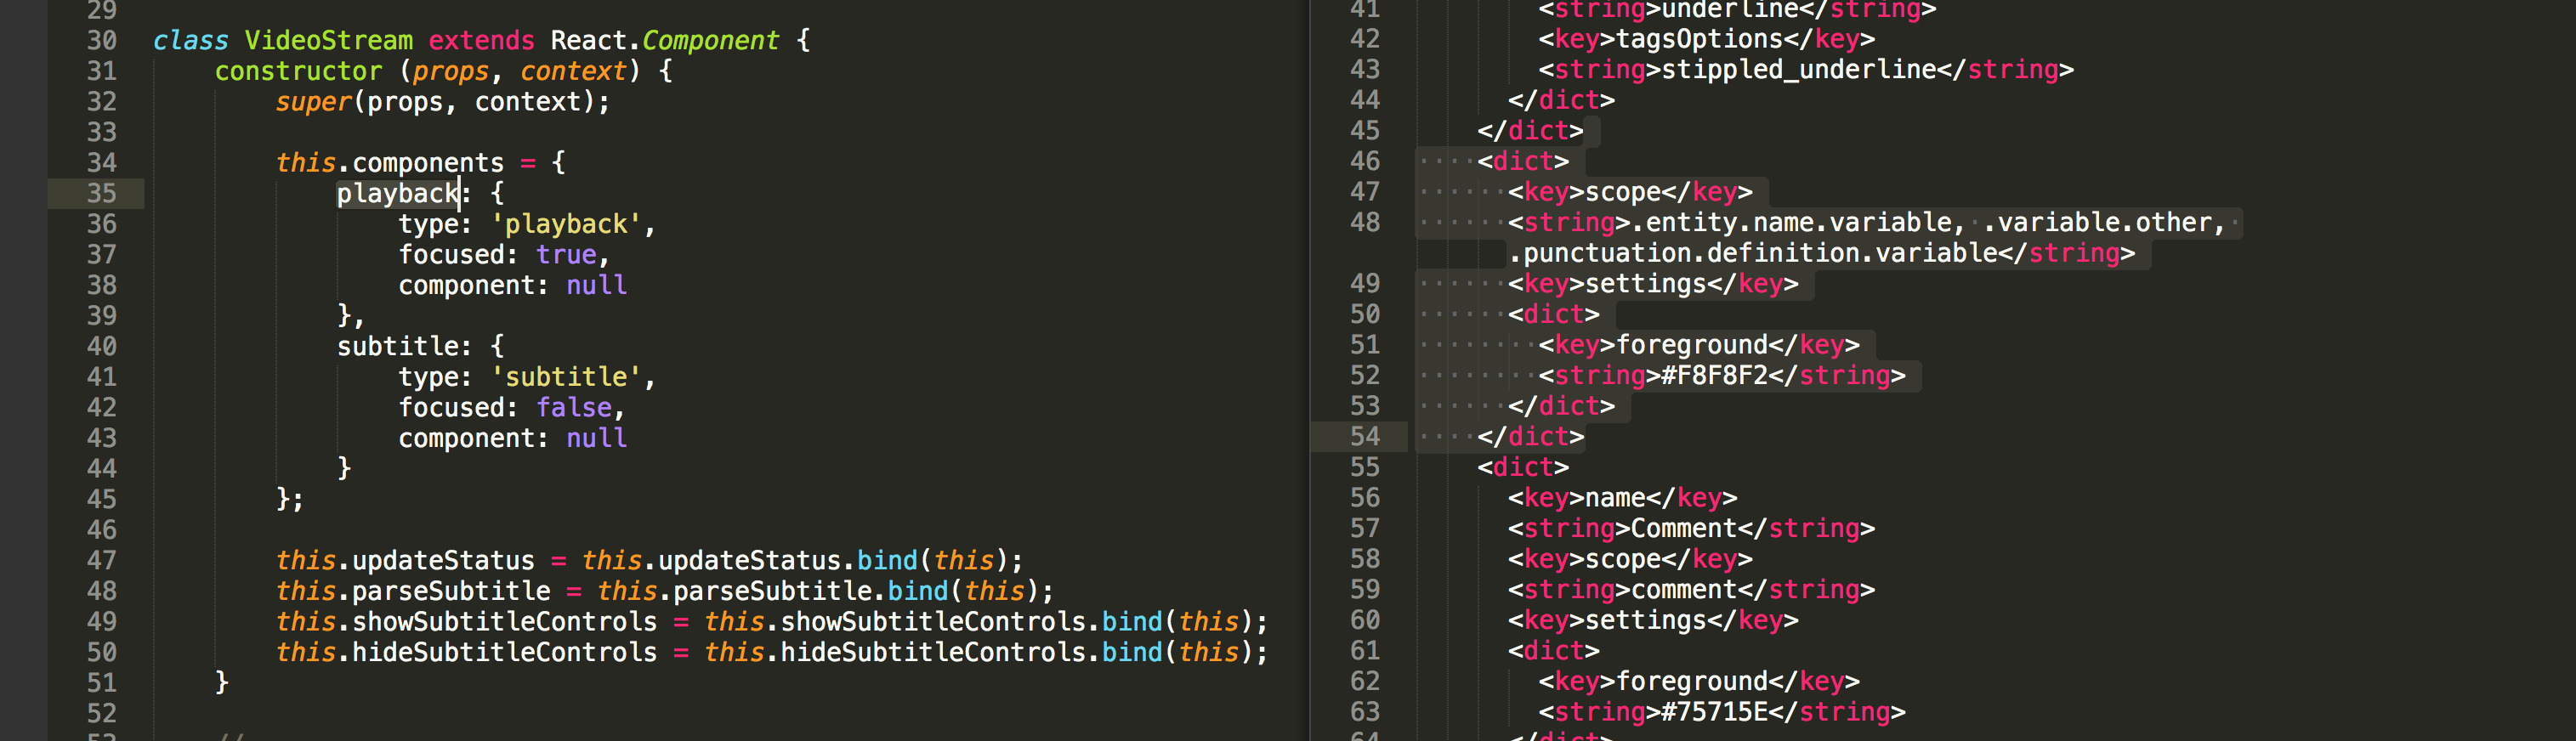The height and width of the screenshot is (741, 2576).
Task: Click 'comment' scope string on line 59
Action: (x=1683, y=589)
